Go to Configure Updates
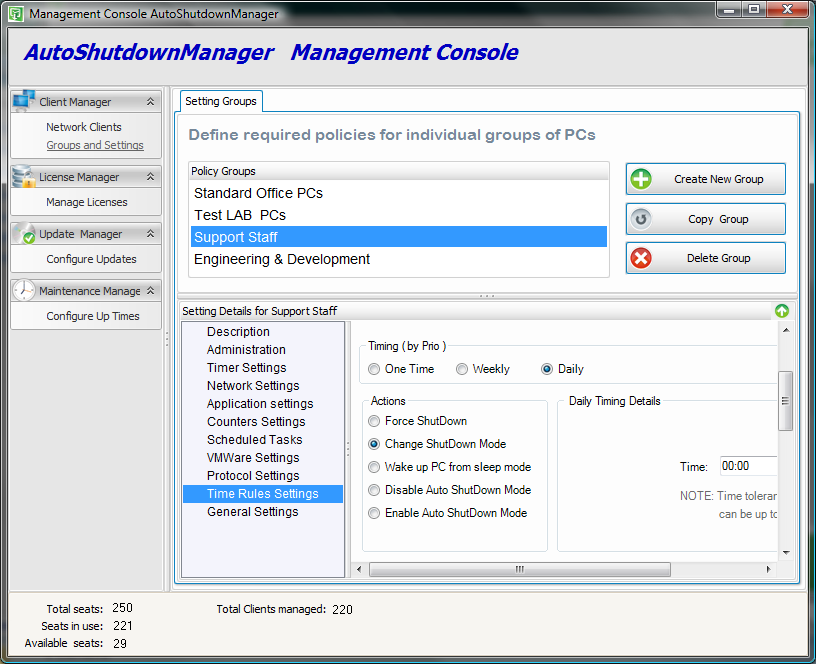The image size is (816, 664). (91, 259)
